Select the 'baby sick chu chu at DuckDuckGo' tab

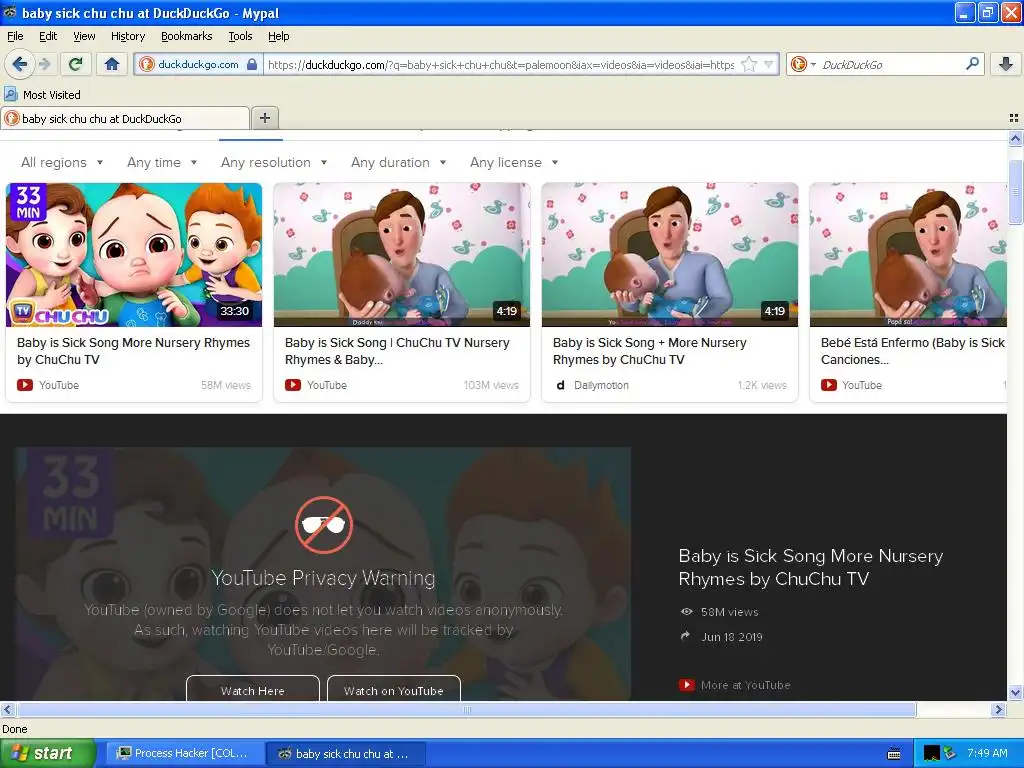pyautogui.click(x=125, y=118)
